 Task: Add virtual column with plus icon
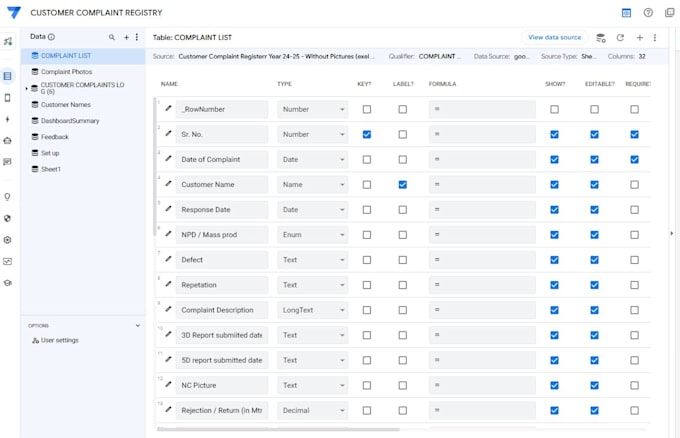pyautogui.click(x=640, y=38)
